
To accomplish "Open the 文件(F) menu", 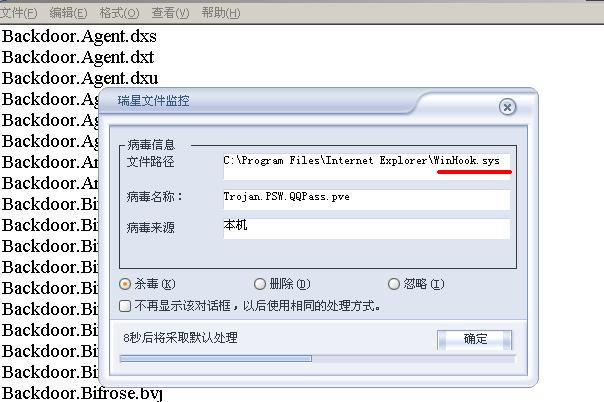I will click(18, 13).
